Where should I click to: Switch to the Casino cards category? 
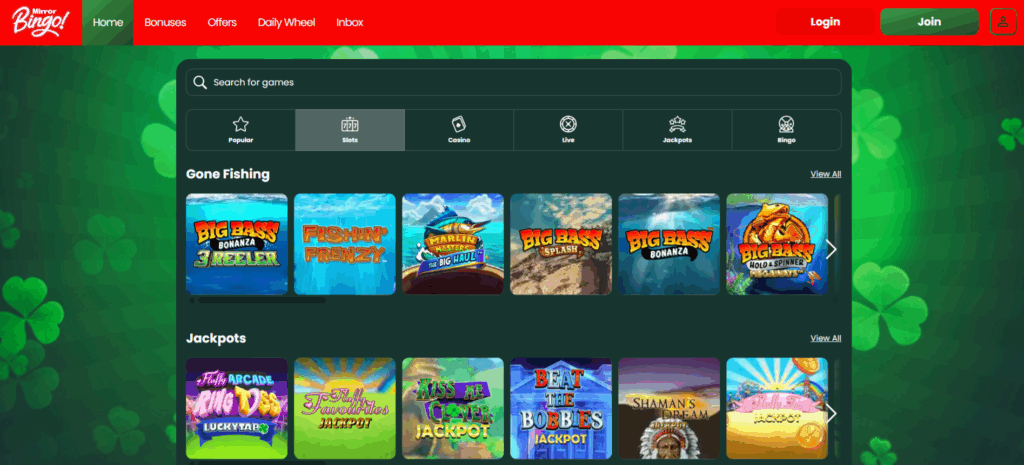click(x=459, y=130)
